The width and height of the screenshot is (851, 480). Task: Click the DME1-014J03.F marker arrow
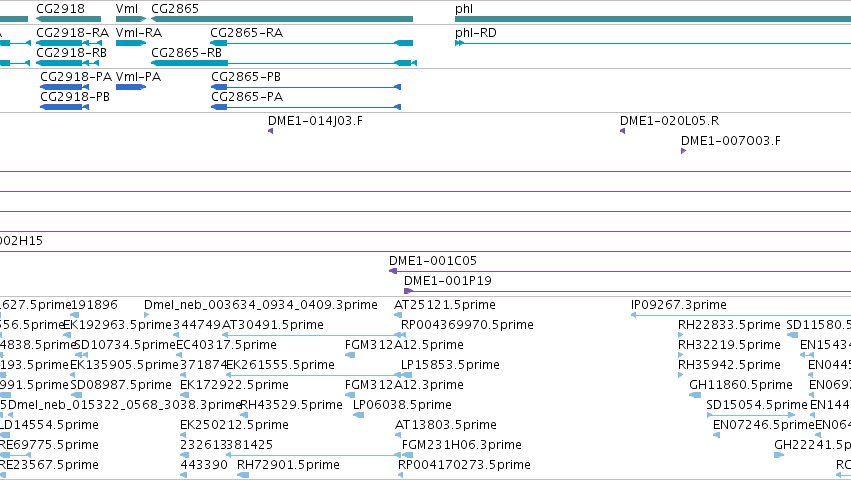pyautogui.click(x=270, y=131)
